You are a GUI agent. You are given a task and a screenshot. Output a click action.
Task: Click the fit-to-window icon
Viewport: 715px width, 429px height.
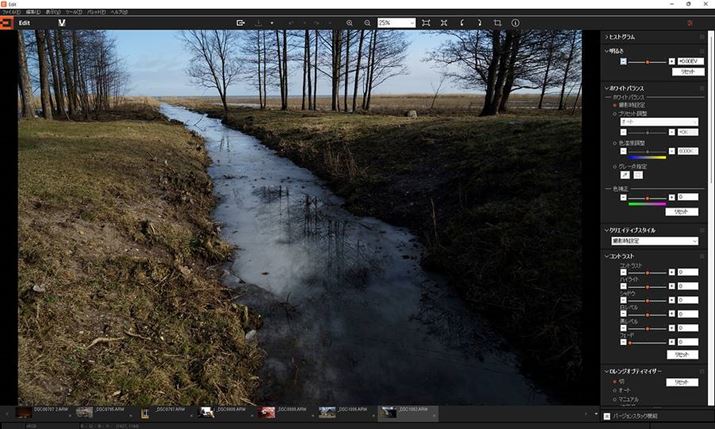point(426,23)
